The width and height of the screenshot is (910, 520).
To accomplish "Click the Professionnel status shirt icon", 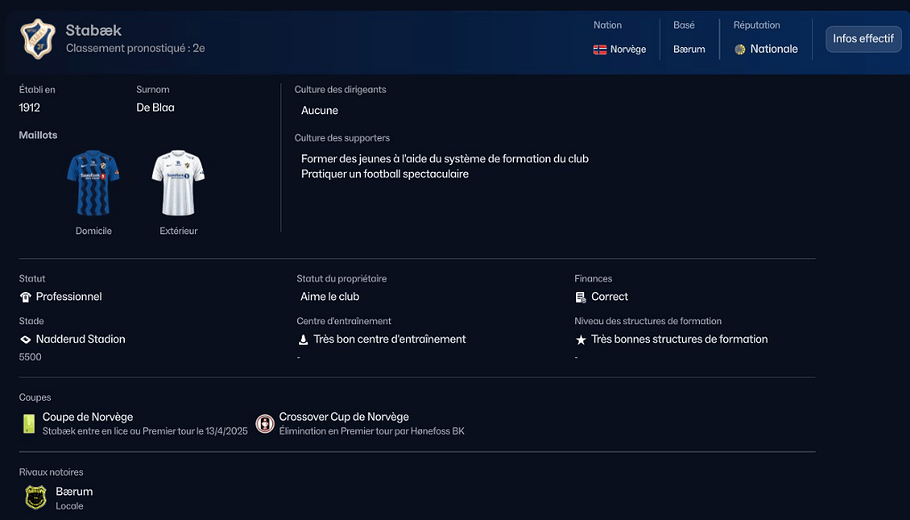I will pos(26,297).
